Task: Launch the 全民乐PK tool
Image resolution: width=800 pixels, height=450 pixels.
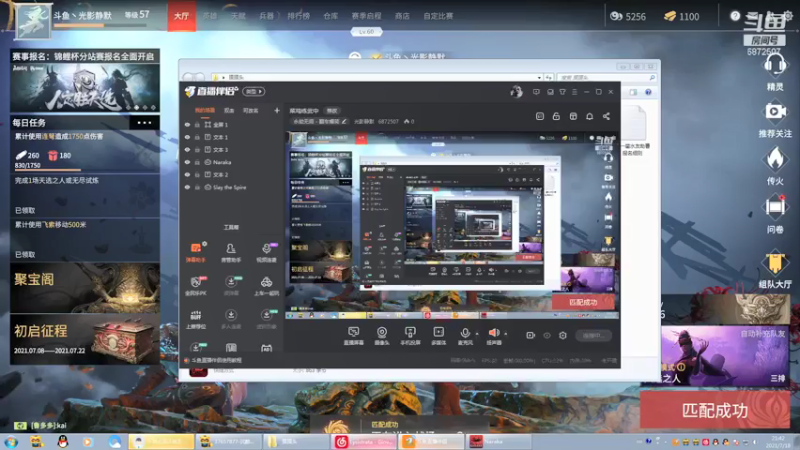Action: [196, 286]
